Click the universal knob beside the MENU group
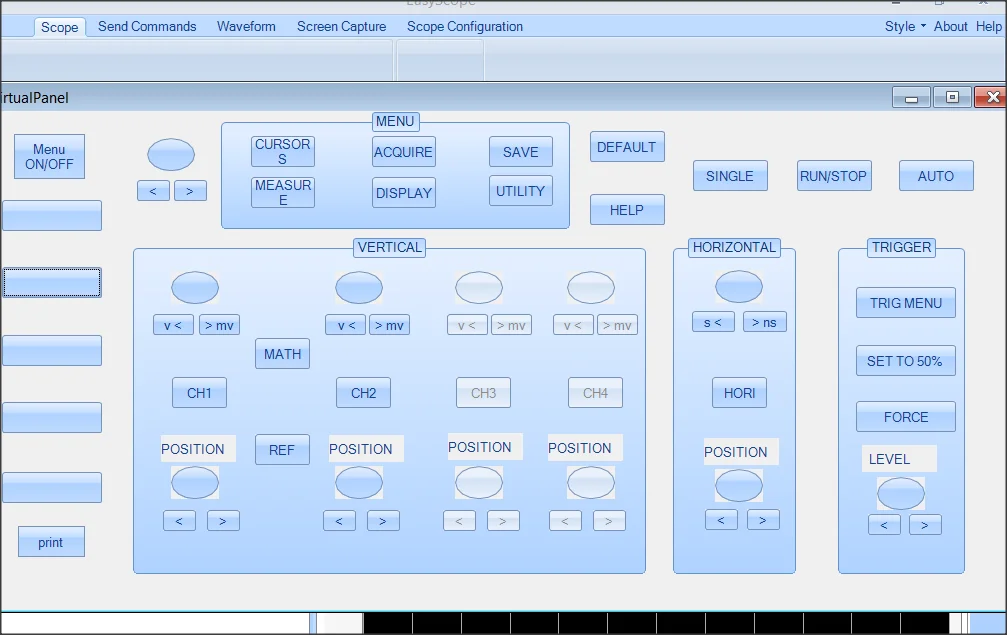1007x635 pixels. point(170,155)
